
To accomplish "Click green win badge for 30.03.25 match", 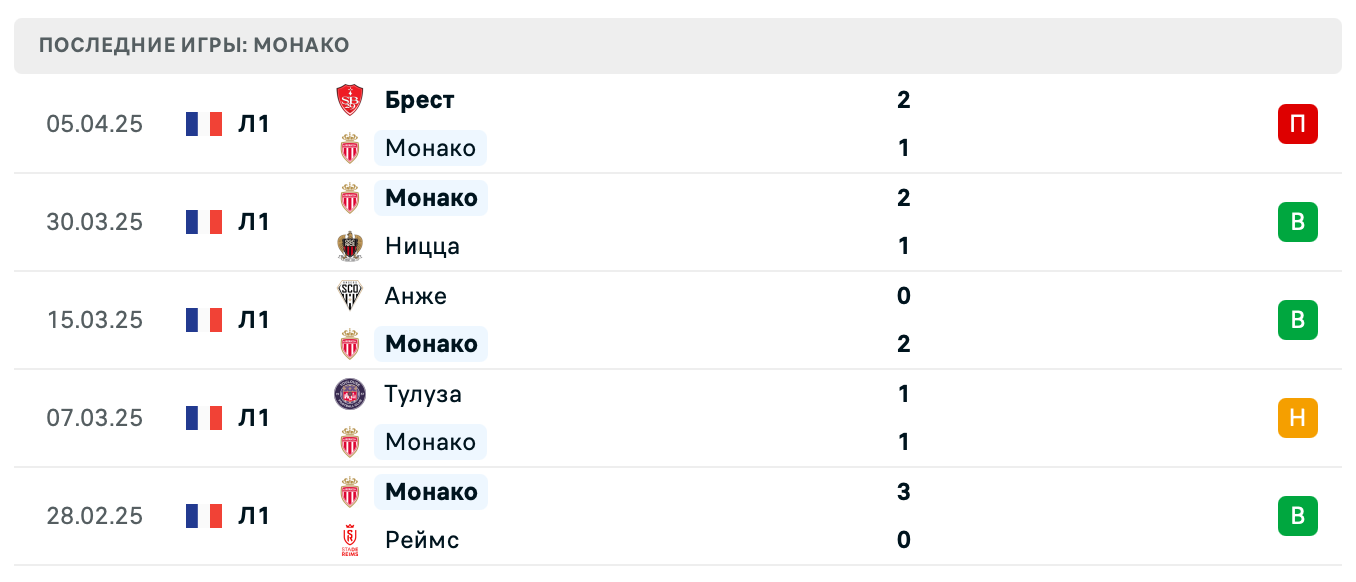I will (1297, 222).
